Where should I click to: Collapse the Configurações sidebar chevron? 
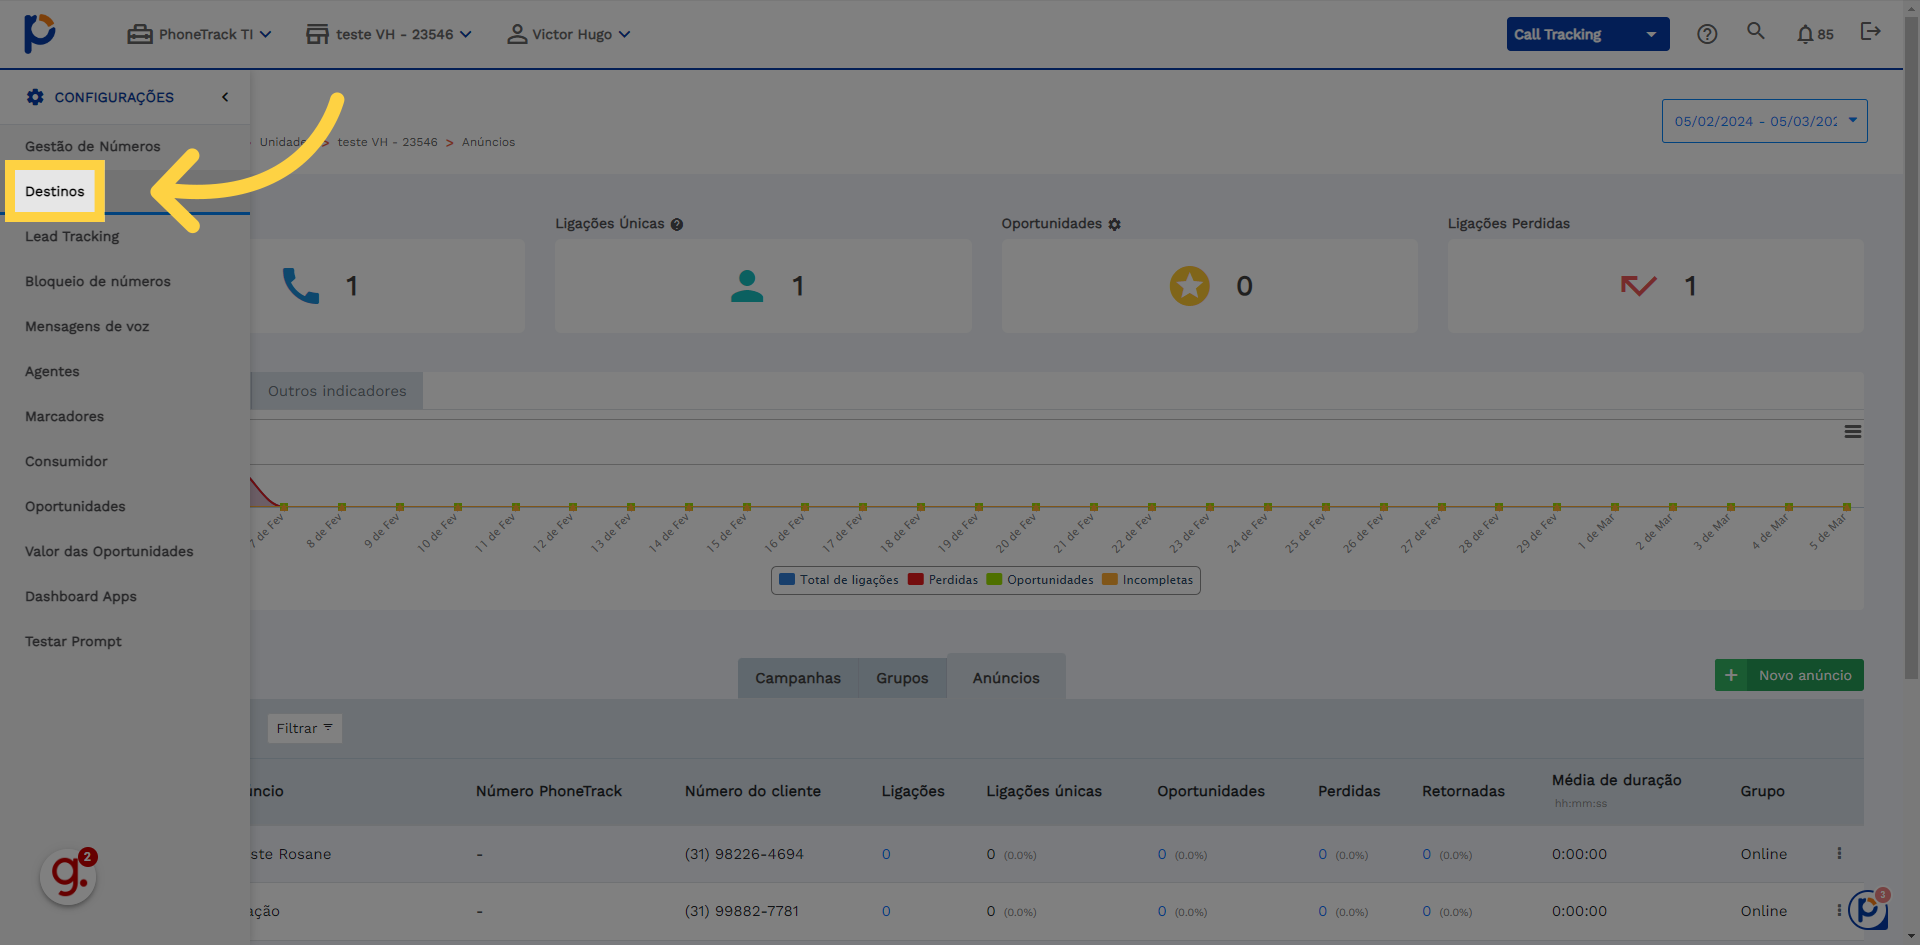click(225, 97)
